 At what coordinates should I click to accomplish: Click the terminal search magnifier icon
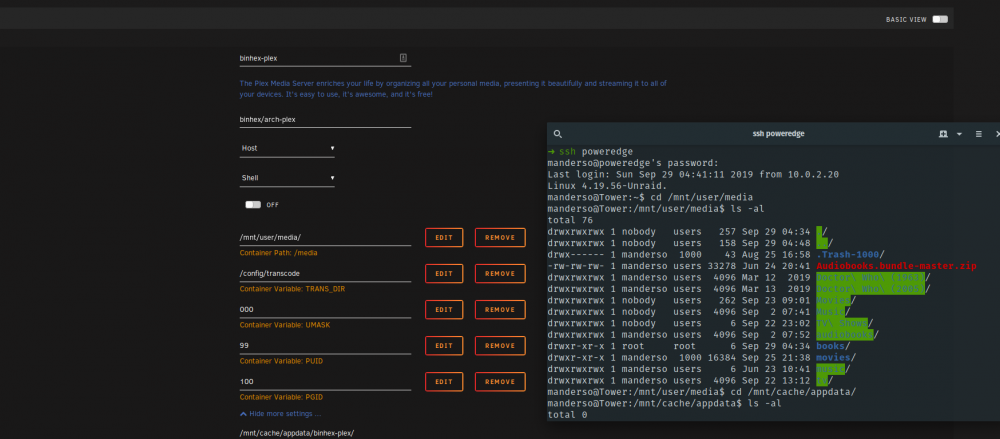(557, 134)
